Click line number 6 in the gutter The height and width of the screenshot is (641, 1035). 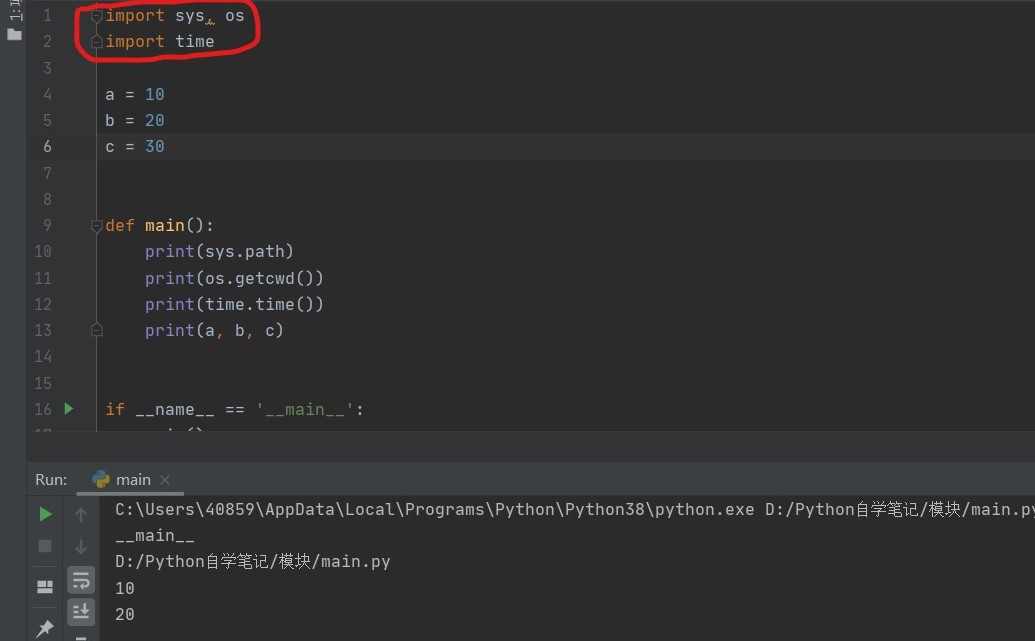pos(48,147)
